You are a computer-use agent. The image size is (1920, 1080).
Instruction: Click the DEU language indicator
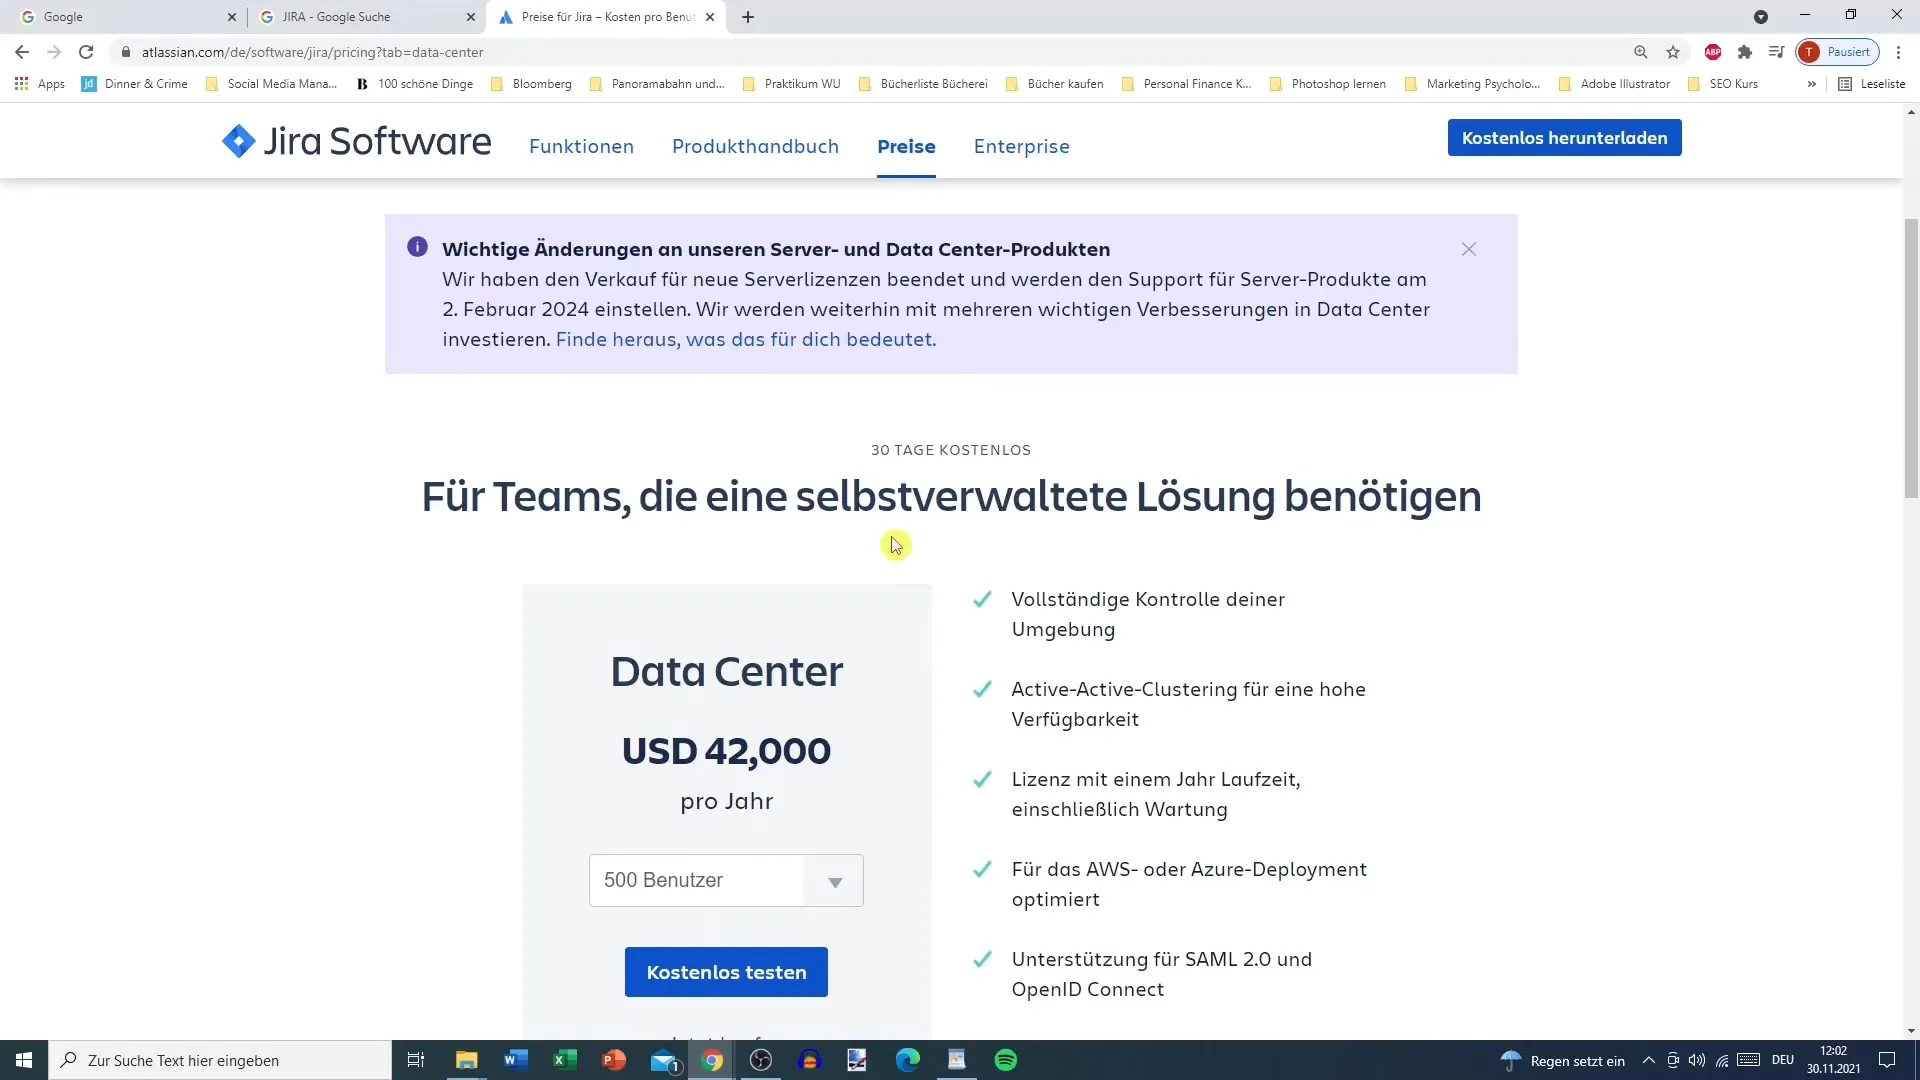pos(1783,1060)
